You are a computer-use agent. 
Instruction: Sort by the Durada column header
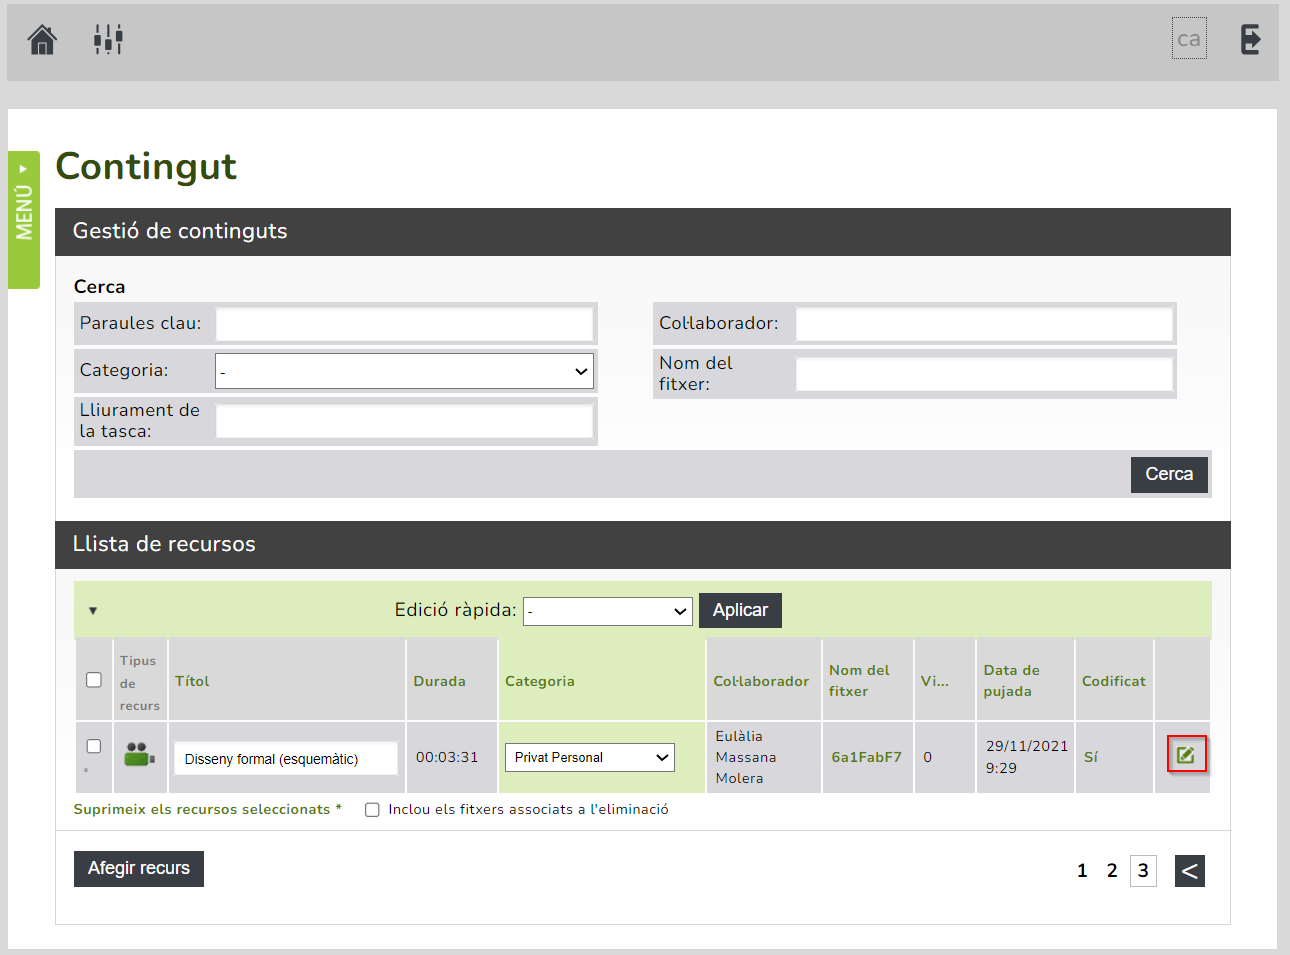[x=440, y=681]
